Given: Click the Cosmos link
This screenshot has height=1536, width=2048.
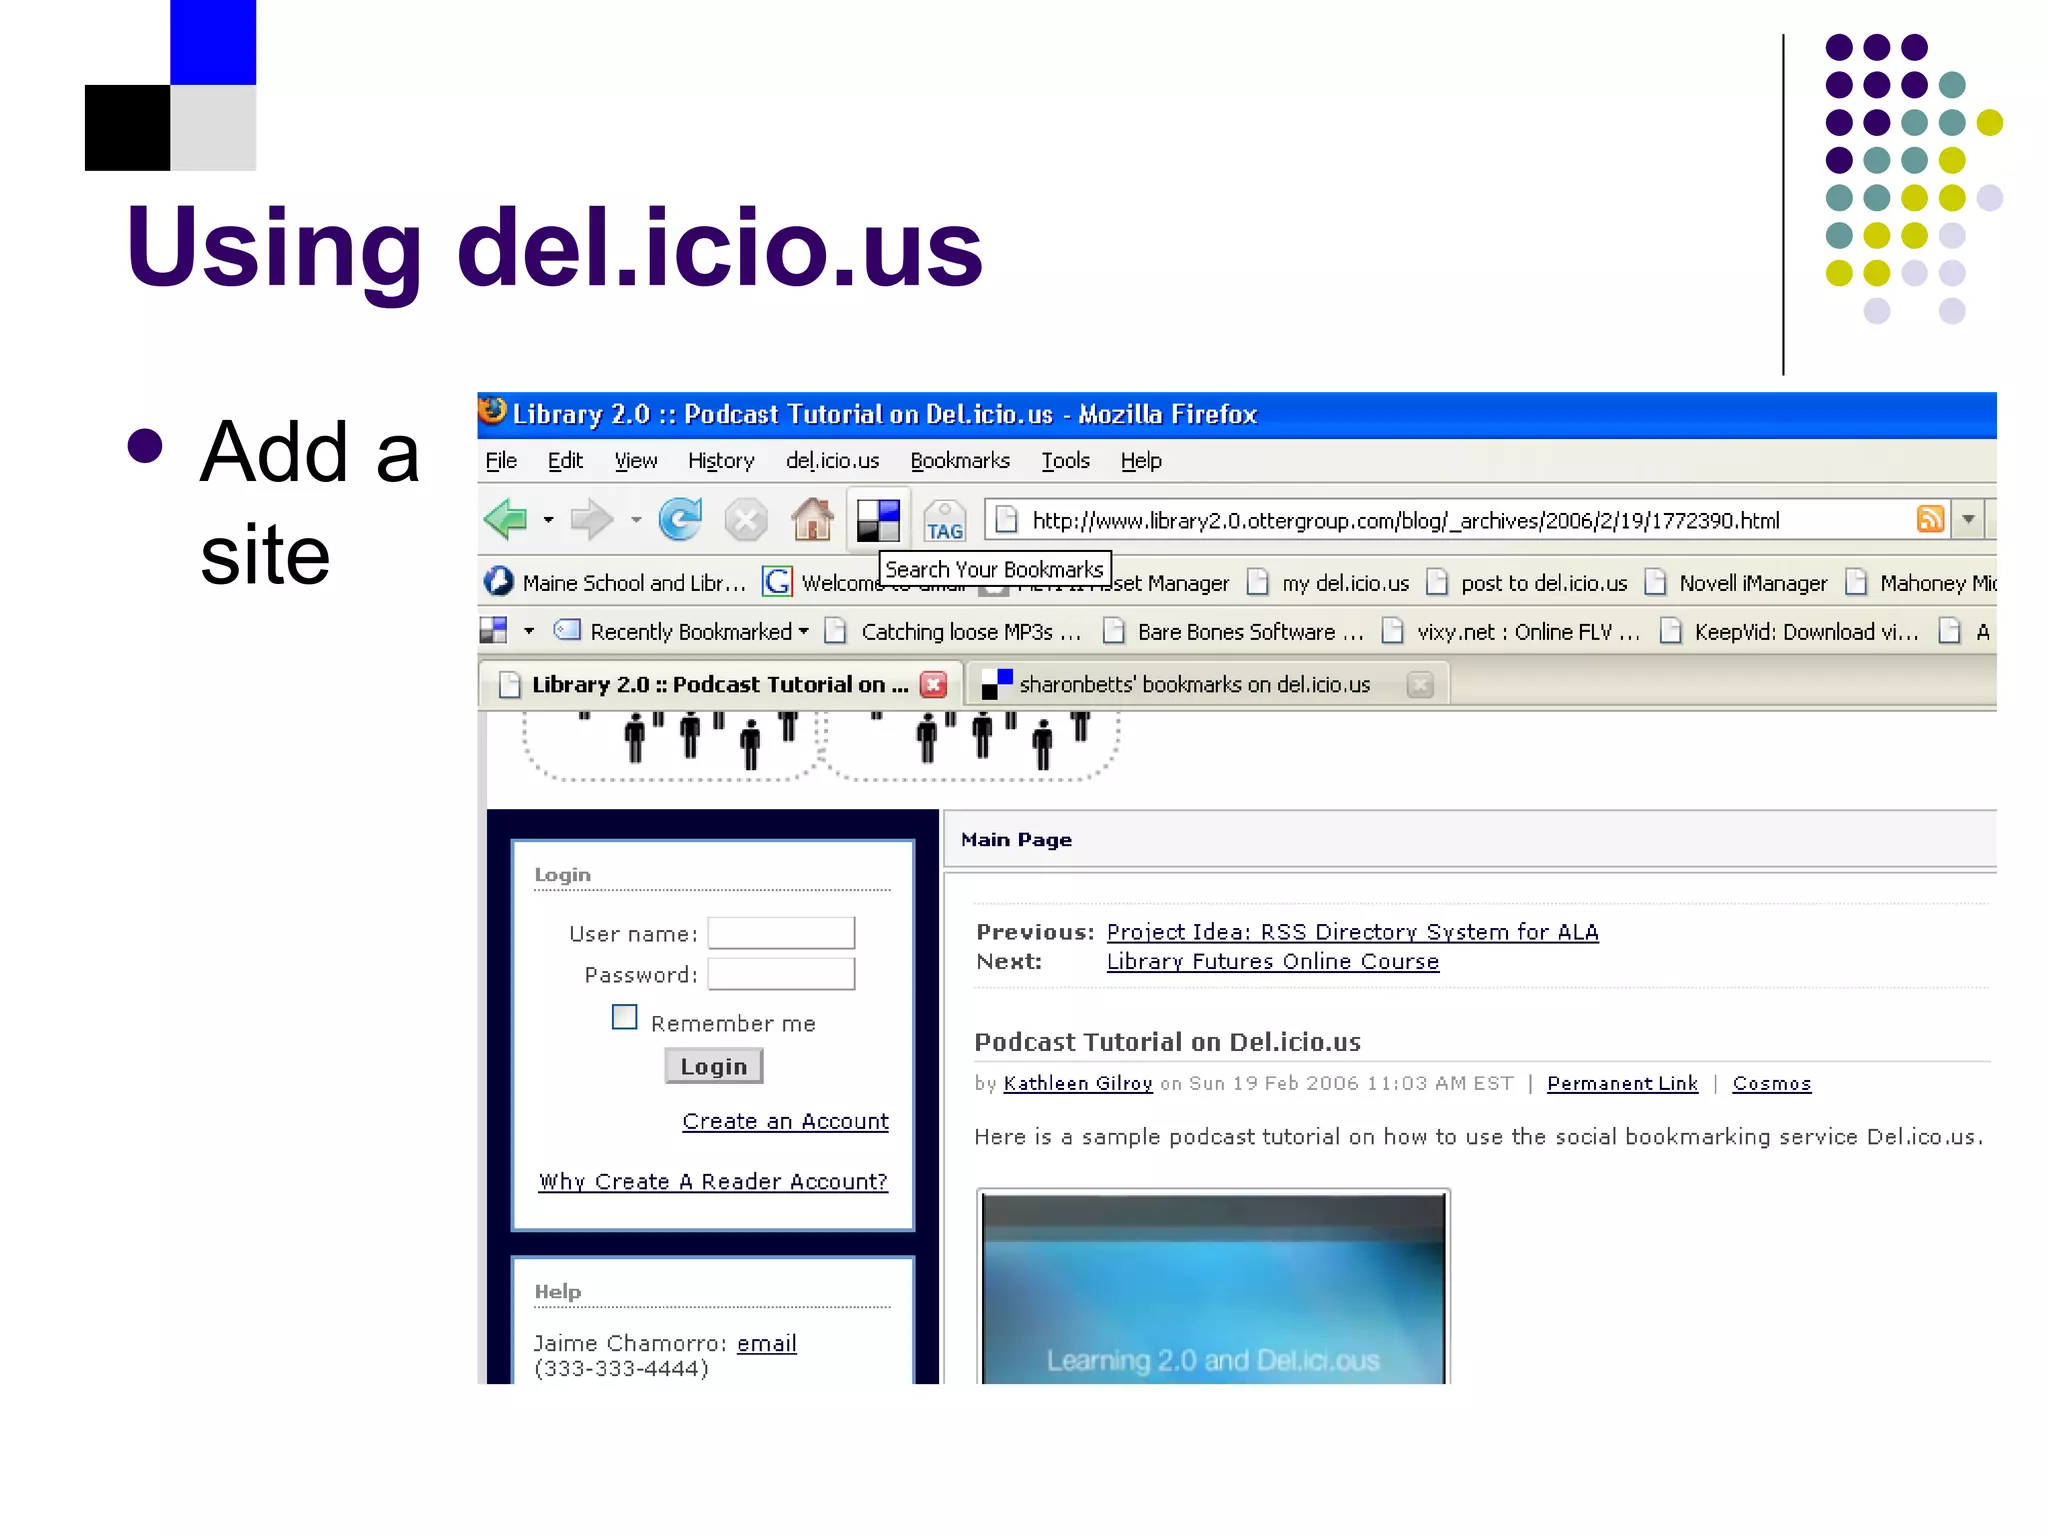Looking at the screenshot, I should click(x=1772, y=1084).
